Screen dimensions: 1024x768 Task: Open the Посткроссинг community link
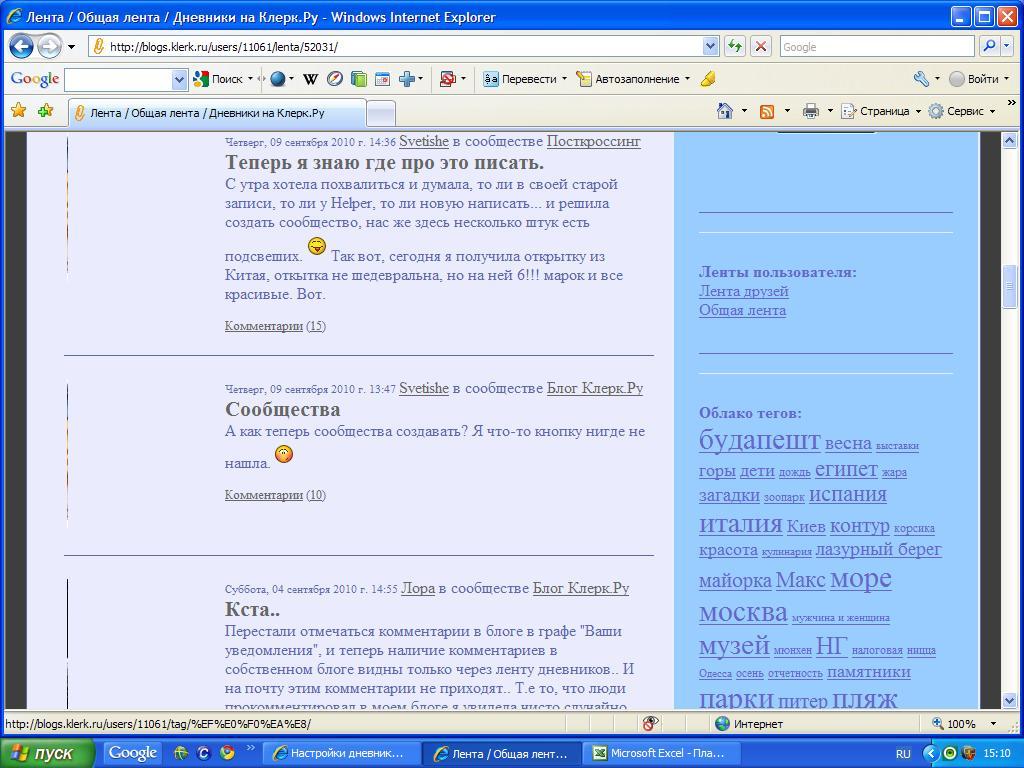pos(593,141)
